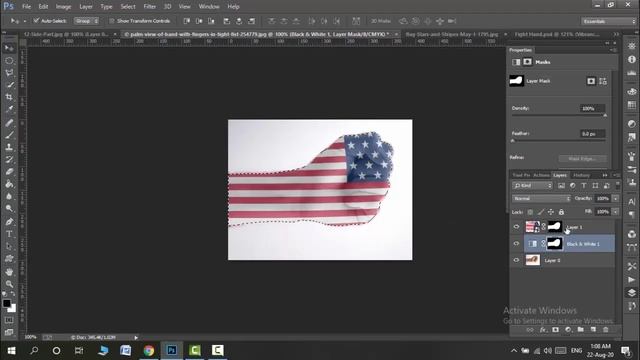The image size is (640, 360).
Task: Select the Eyedropper tool
Action: pos(9,109)
